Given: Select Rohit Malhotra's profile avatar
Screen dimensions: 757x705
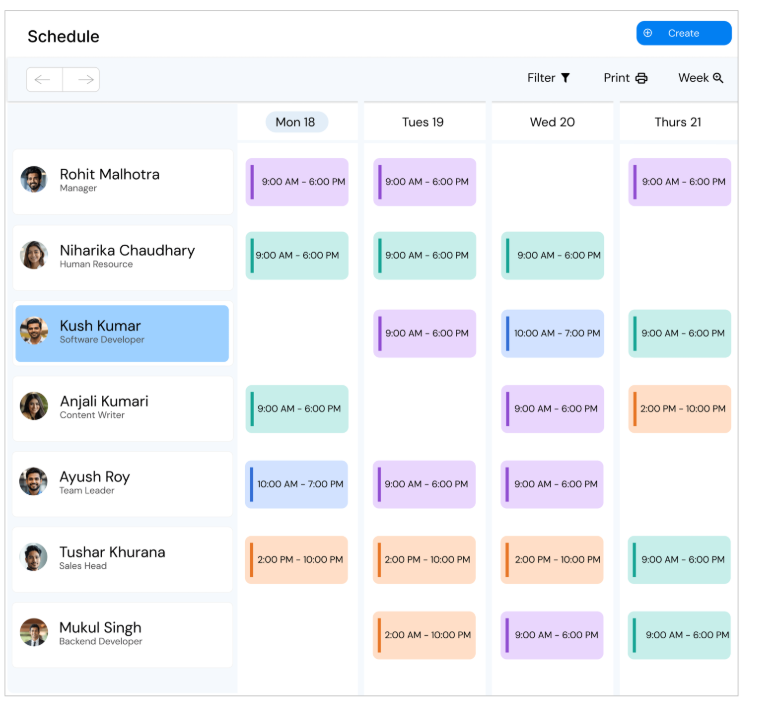Looking at the screenshot, I should click(x=34, y=180).
